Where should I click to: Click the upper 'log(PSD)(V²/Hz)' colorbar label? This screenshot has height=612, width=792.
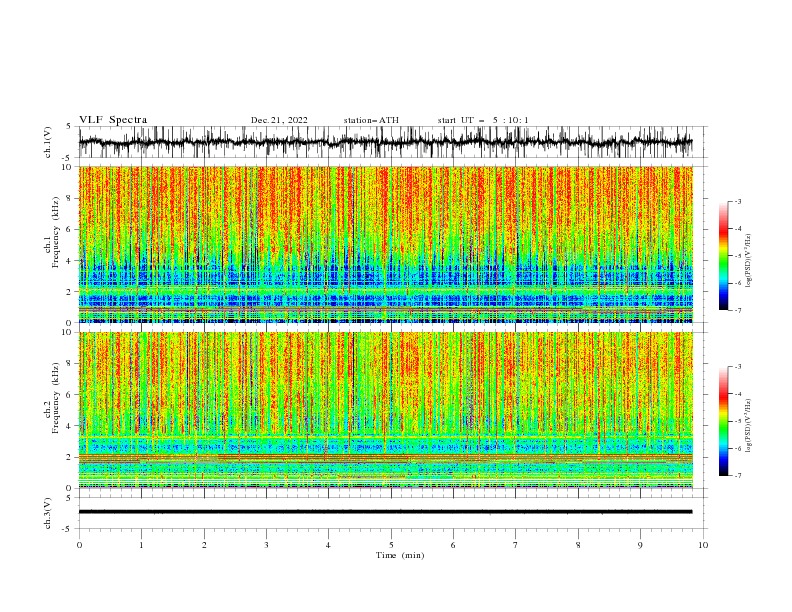point(748,261)
